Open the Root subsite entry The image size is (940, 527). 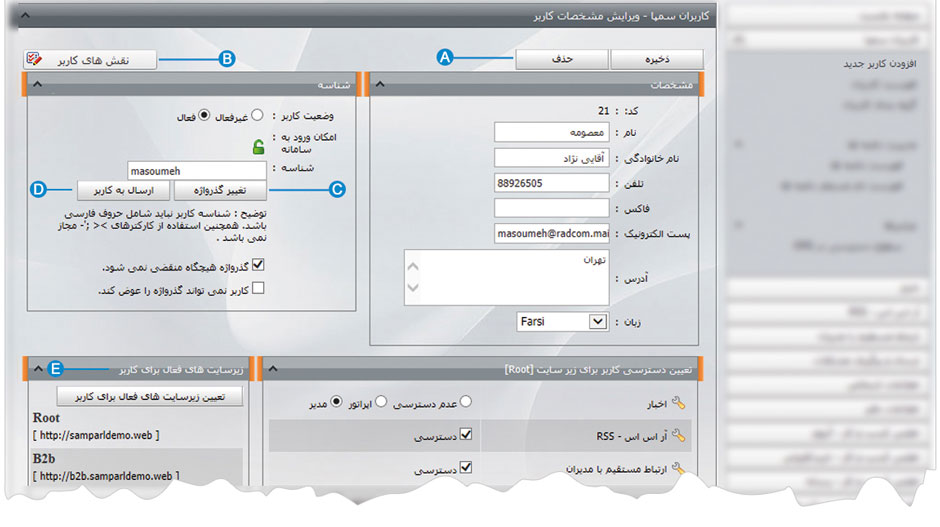pyautogui.click(x=47, y=418)
